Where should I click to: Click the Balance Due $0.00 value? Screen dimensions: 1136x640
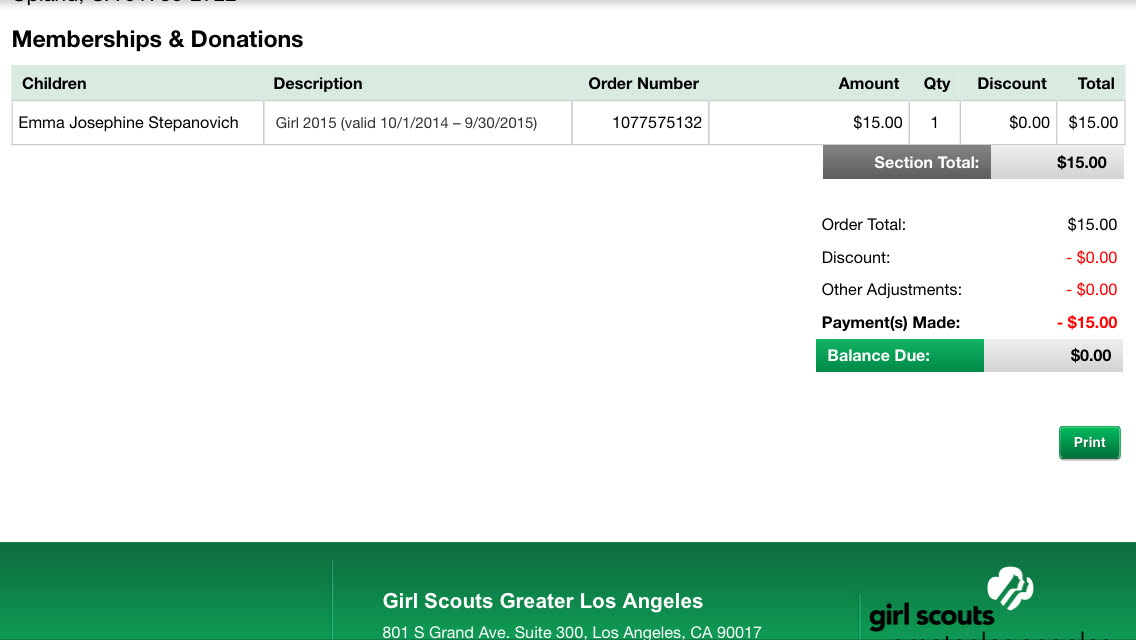pyautogui.click(x=1090, y=355)
